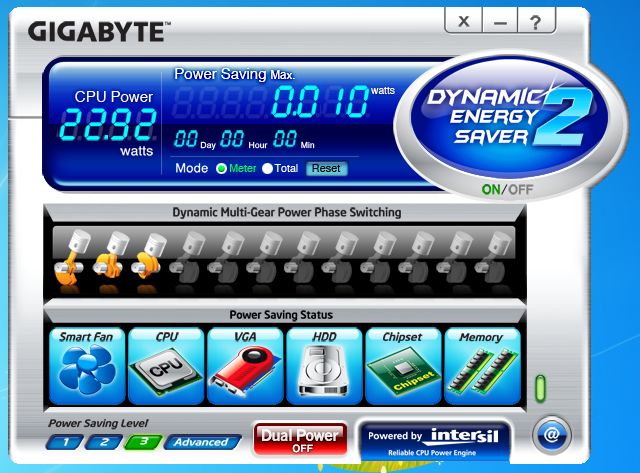Open the Memory power saving tile
Screen dimensions: 640x473
click(482, 366)
